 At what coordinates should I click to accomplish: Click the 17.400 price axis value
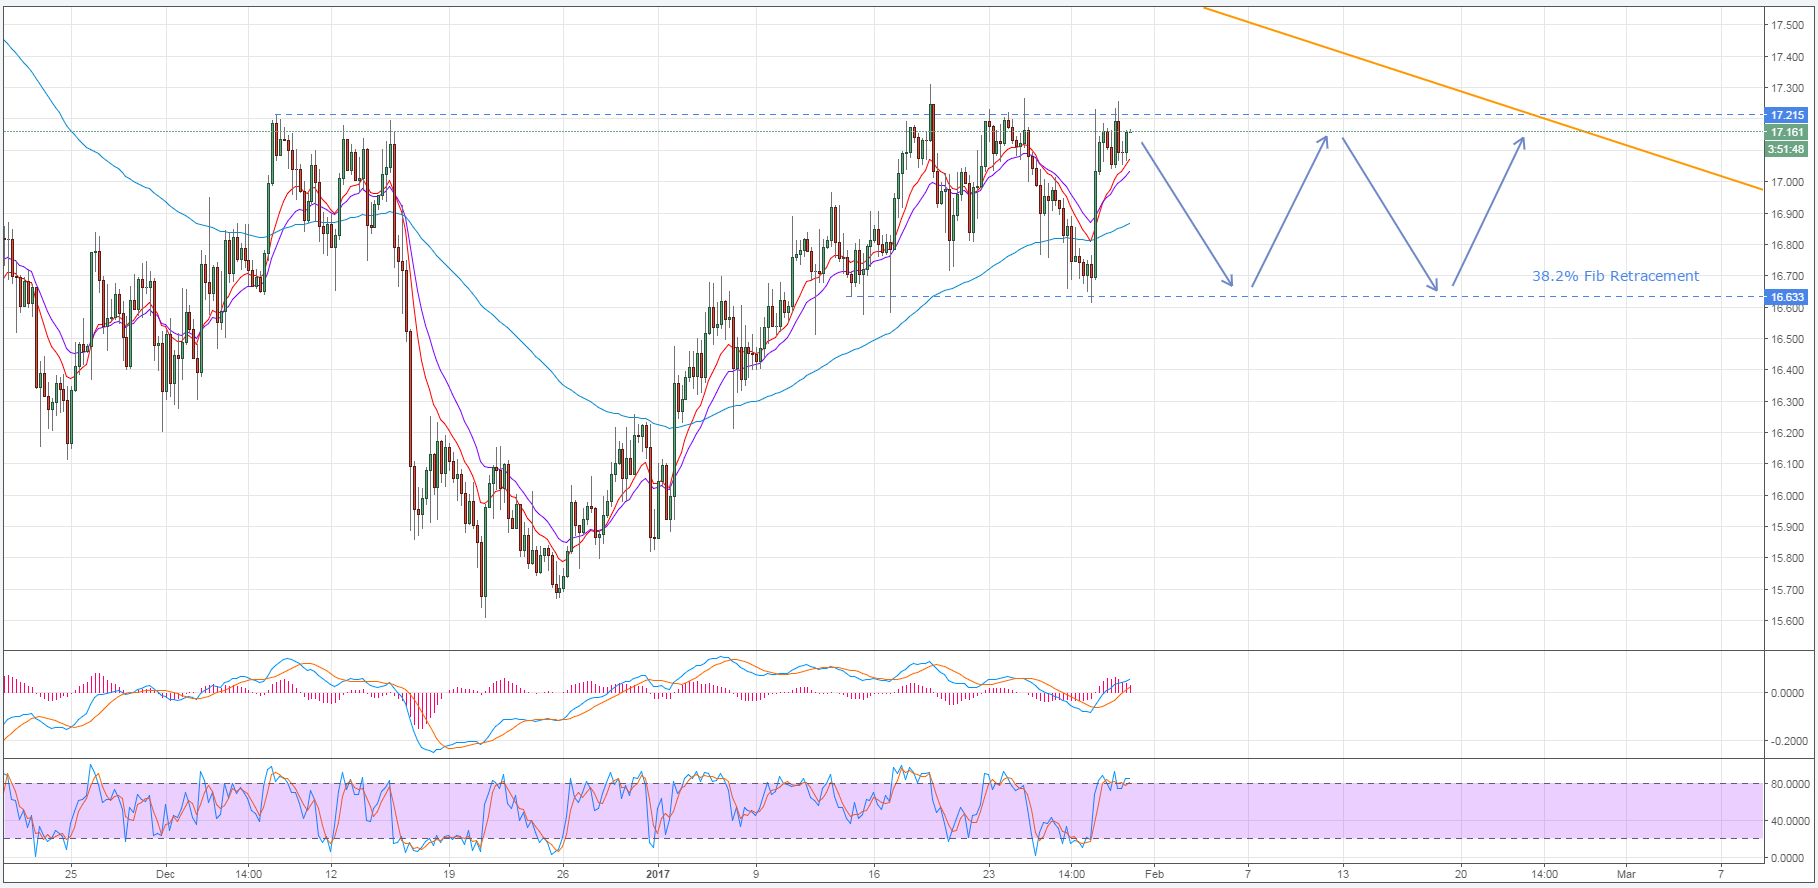[x=1787, y=57]
